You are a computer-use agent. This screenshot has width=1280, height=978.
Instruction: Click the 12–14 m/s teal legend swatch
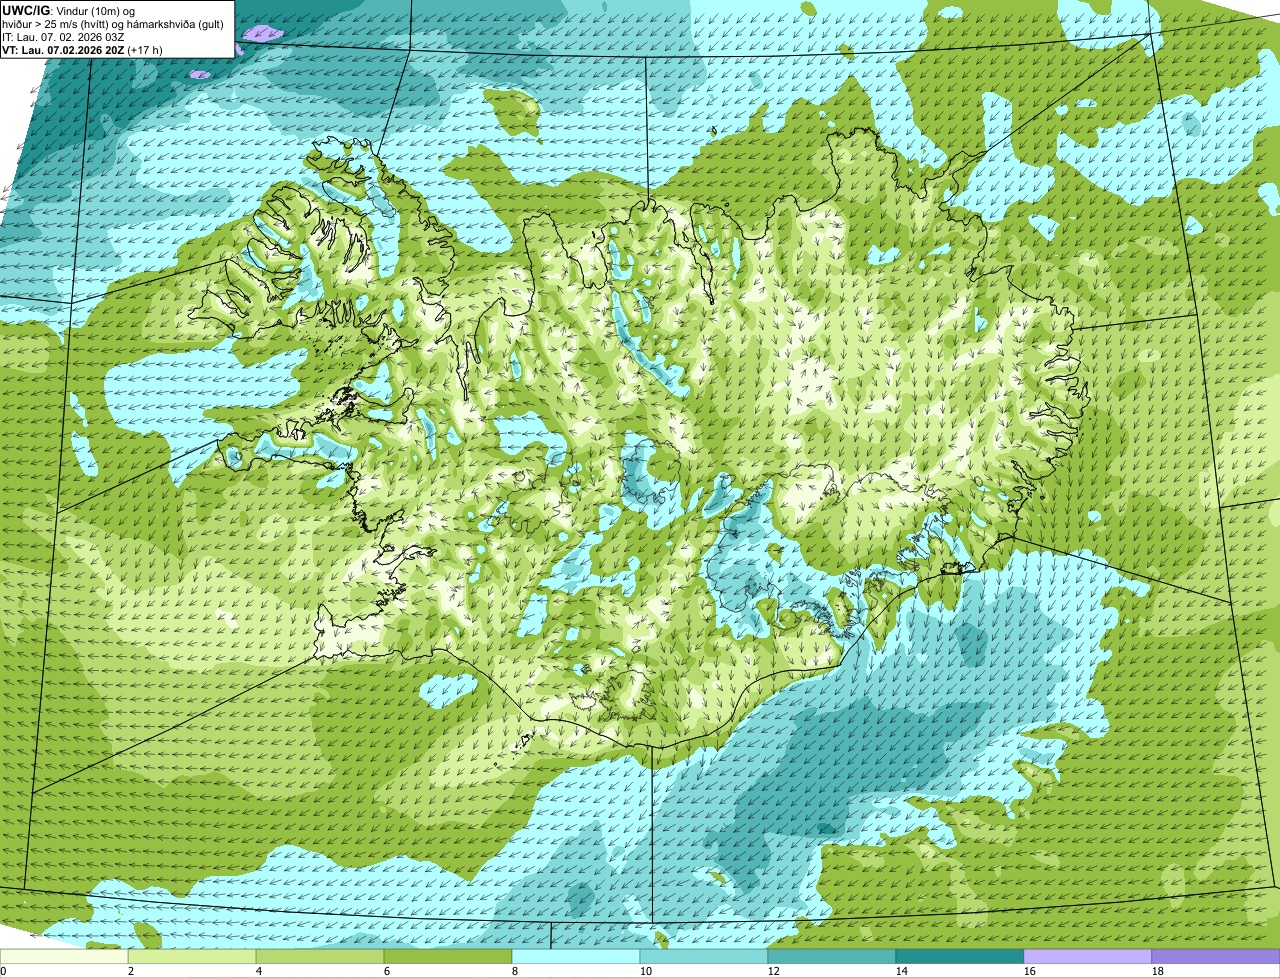tap(832, 957)
